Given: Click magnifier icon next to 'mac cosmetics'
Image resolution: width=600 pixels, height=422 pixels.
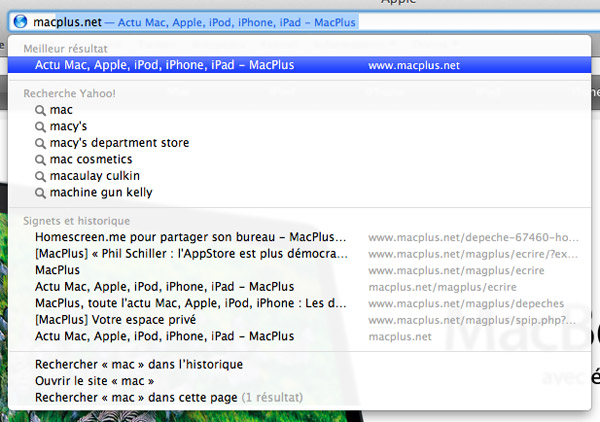Looking at the screenshot, I should (x=40, y=160).
